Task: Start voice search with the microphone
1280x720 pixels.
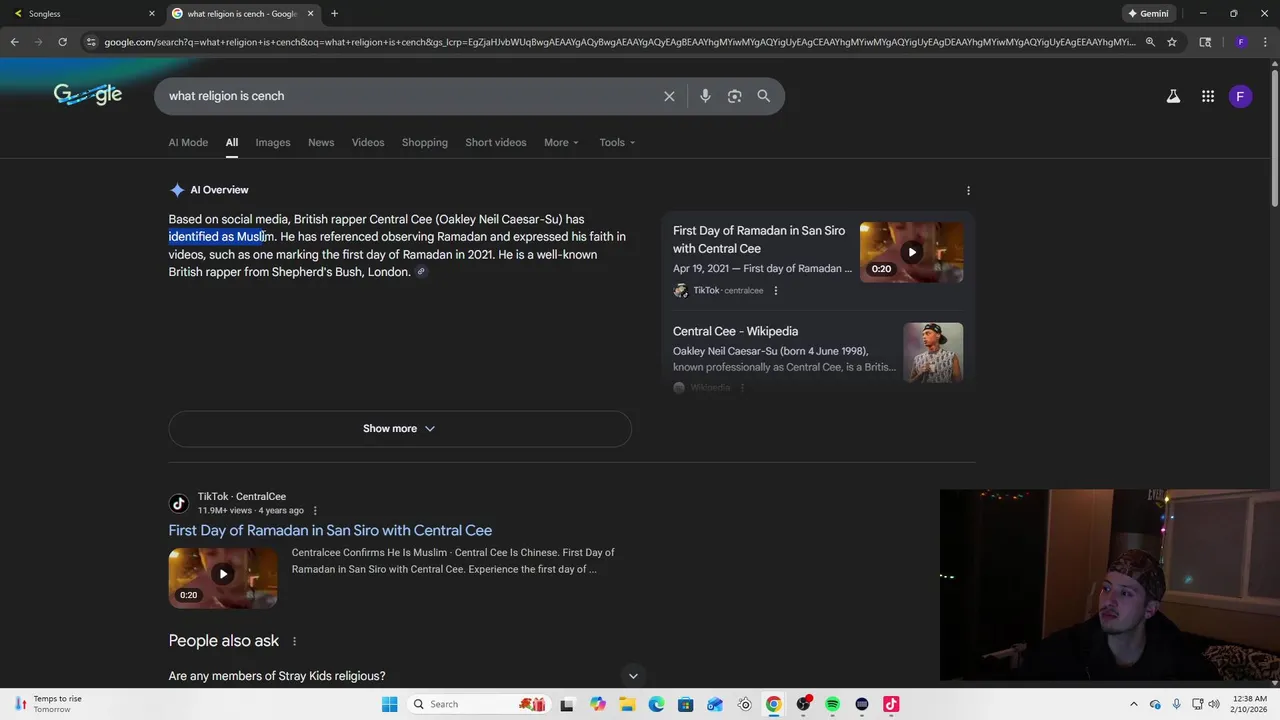Action: 705,96
